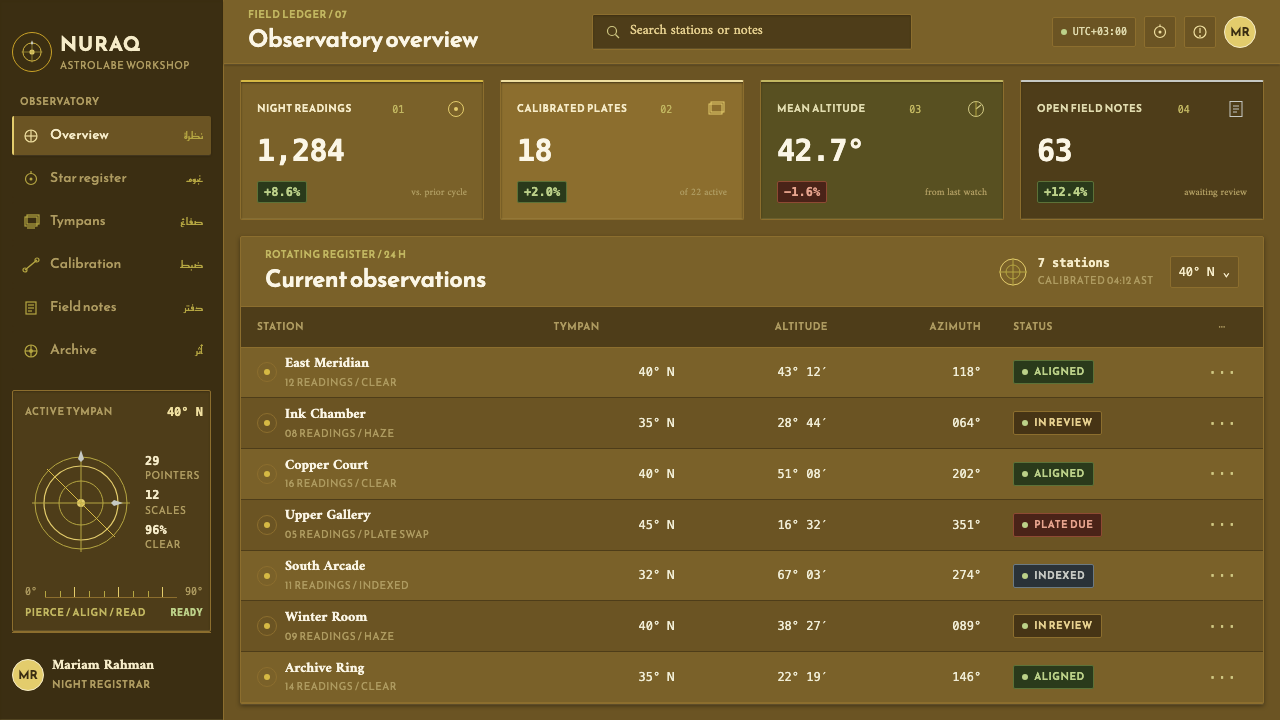Click the Active Tympan astrolabe dial
The width and height of the screenshot is (1280, 720).
point(81,503)
